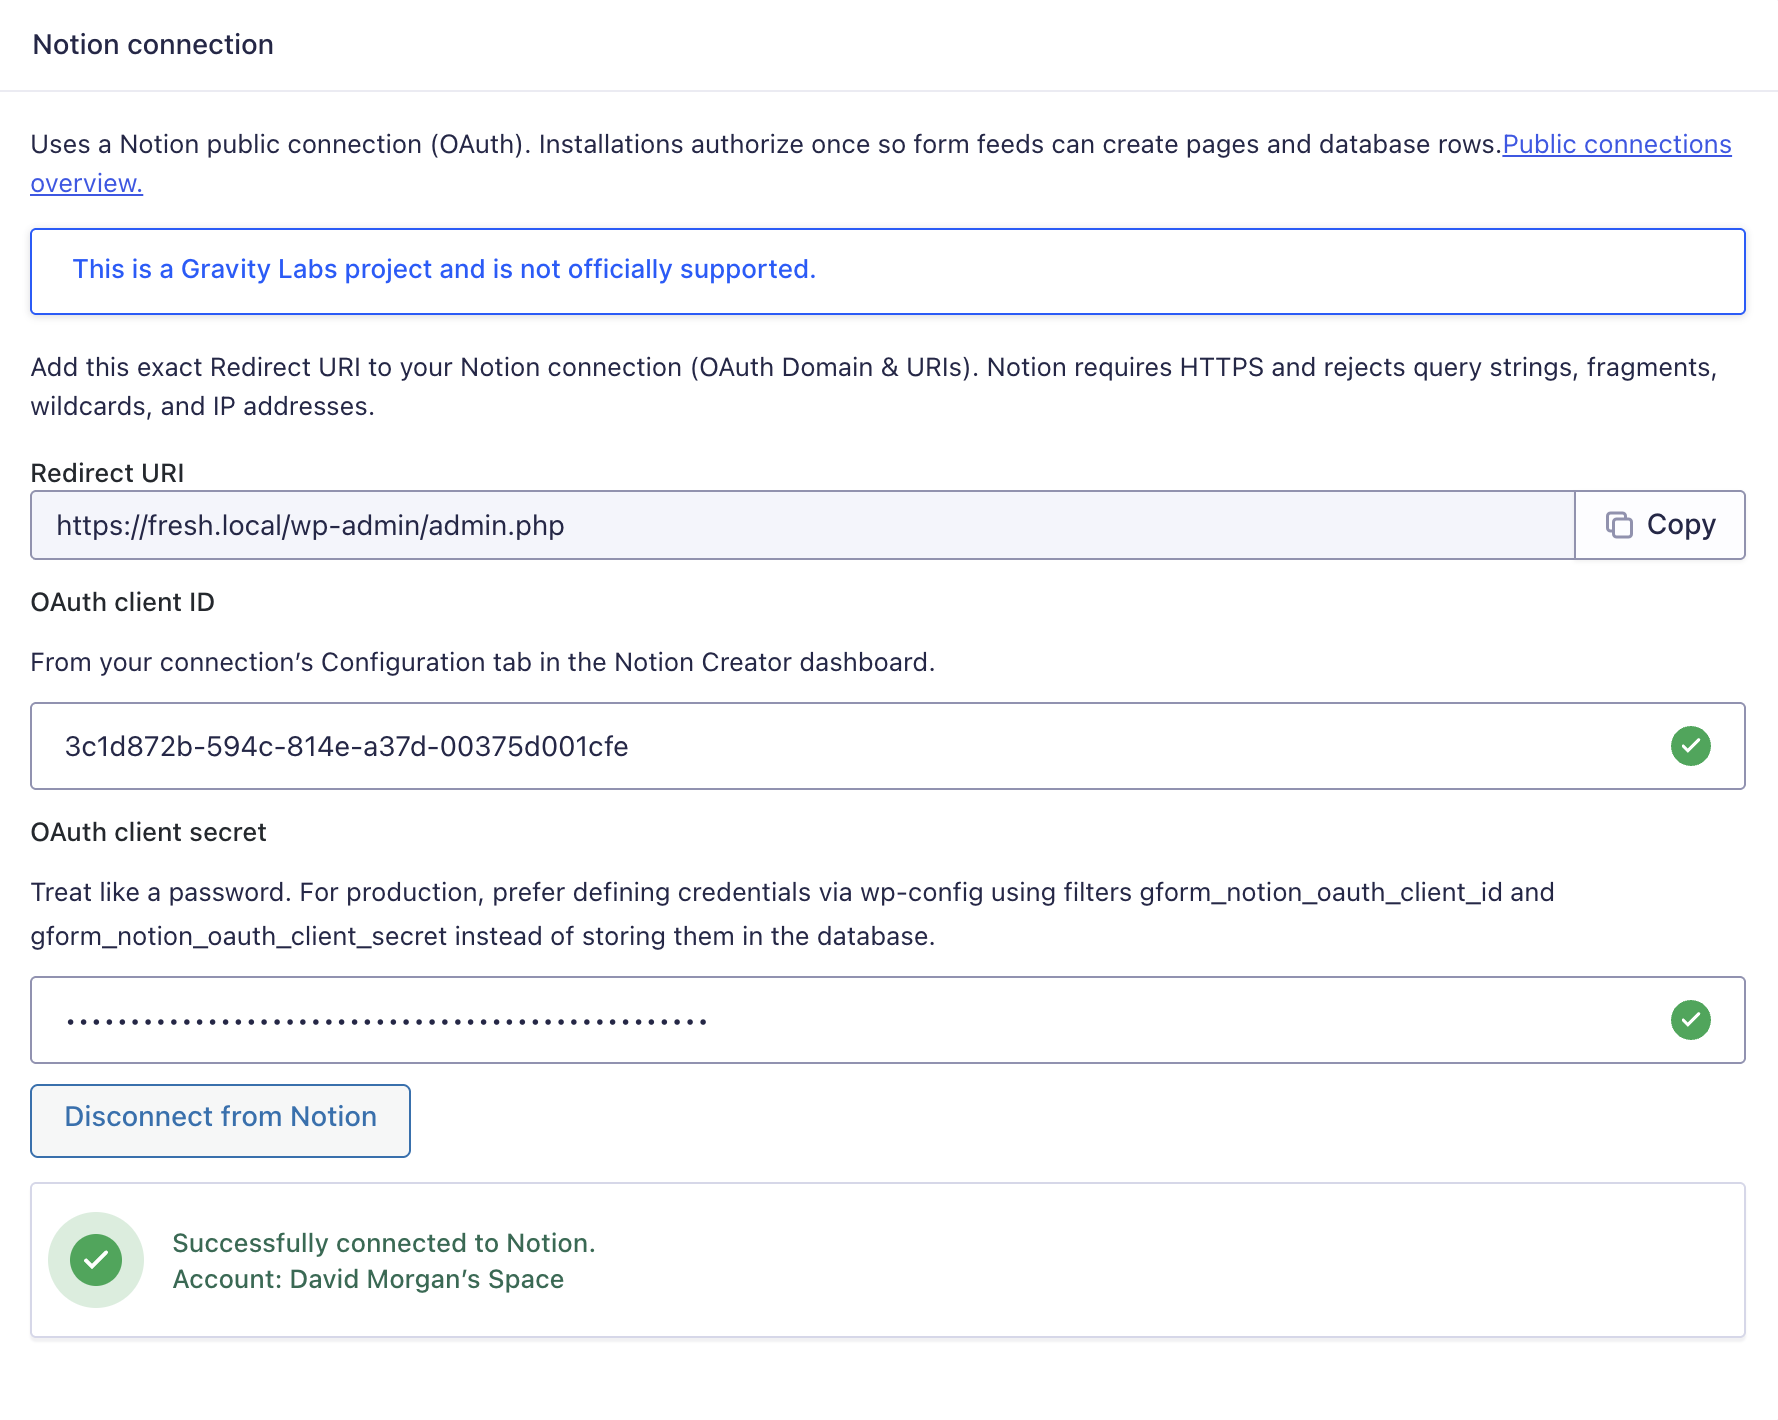The width and height of the screenshot is (1778, 1420).
Task: Click the Redirect URI label
Action: click(x=108, y=473)
